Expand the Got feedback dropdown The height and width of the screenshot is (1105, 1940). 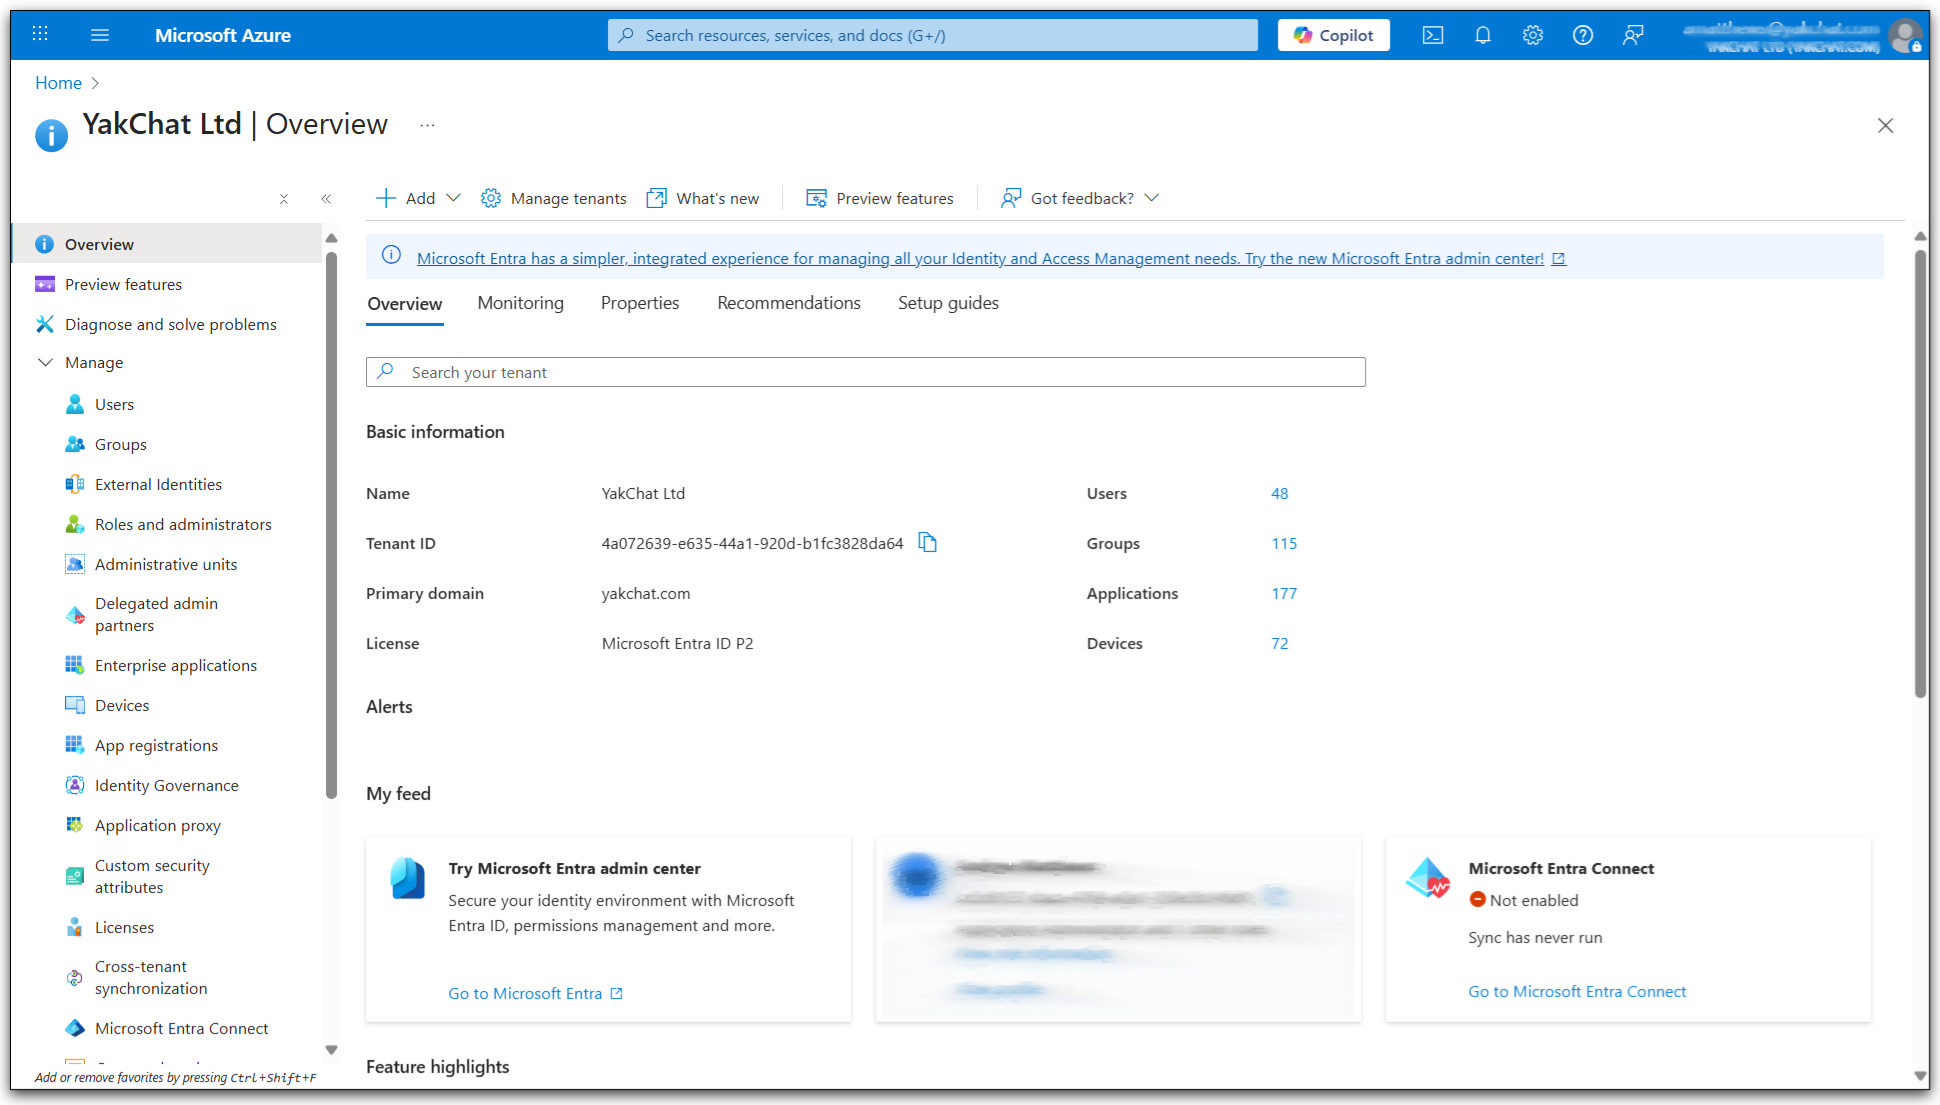[x=1080, y=198]
